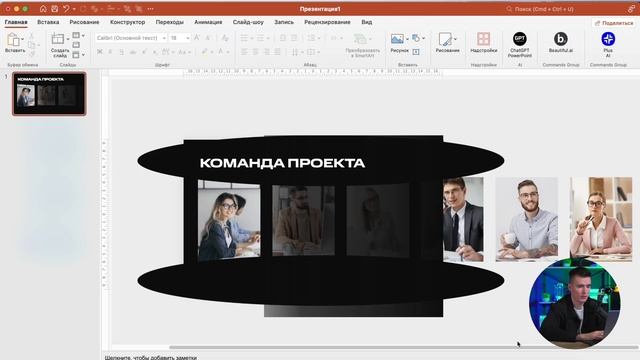The width and height of the screenshot is (640, 360).
Task: Justify the text alignment
Action: coord(277,52)
